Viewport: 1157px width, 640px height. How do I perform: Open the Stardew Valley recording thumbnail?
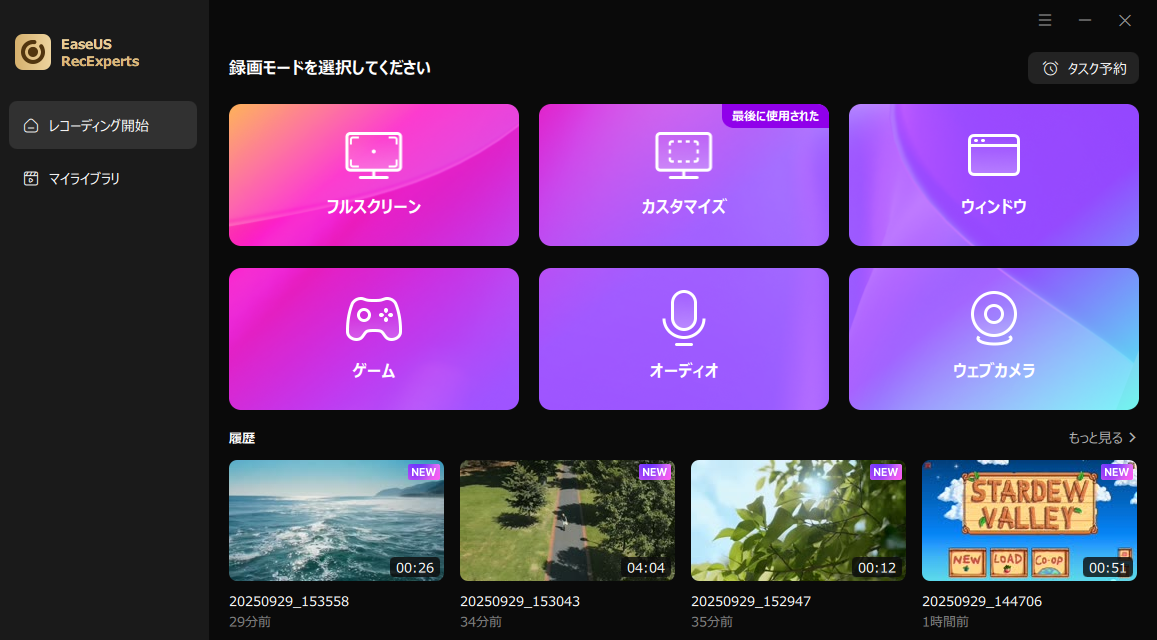(x=1029, y=520)
